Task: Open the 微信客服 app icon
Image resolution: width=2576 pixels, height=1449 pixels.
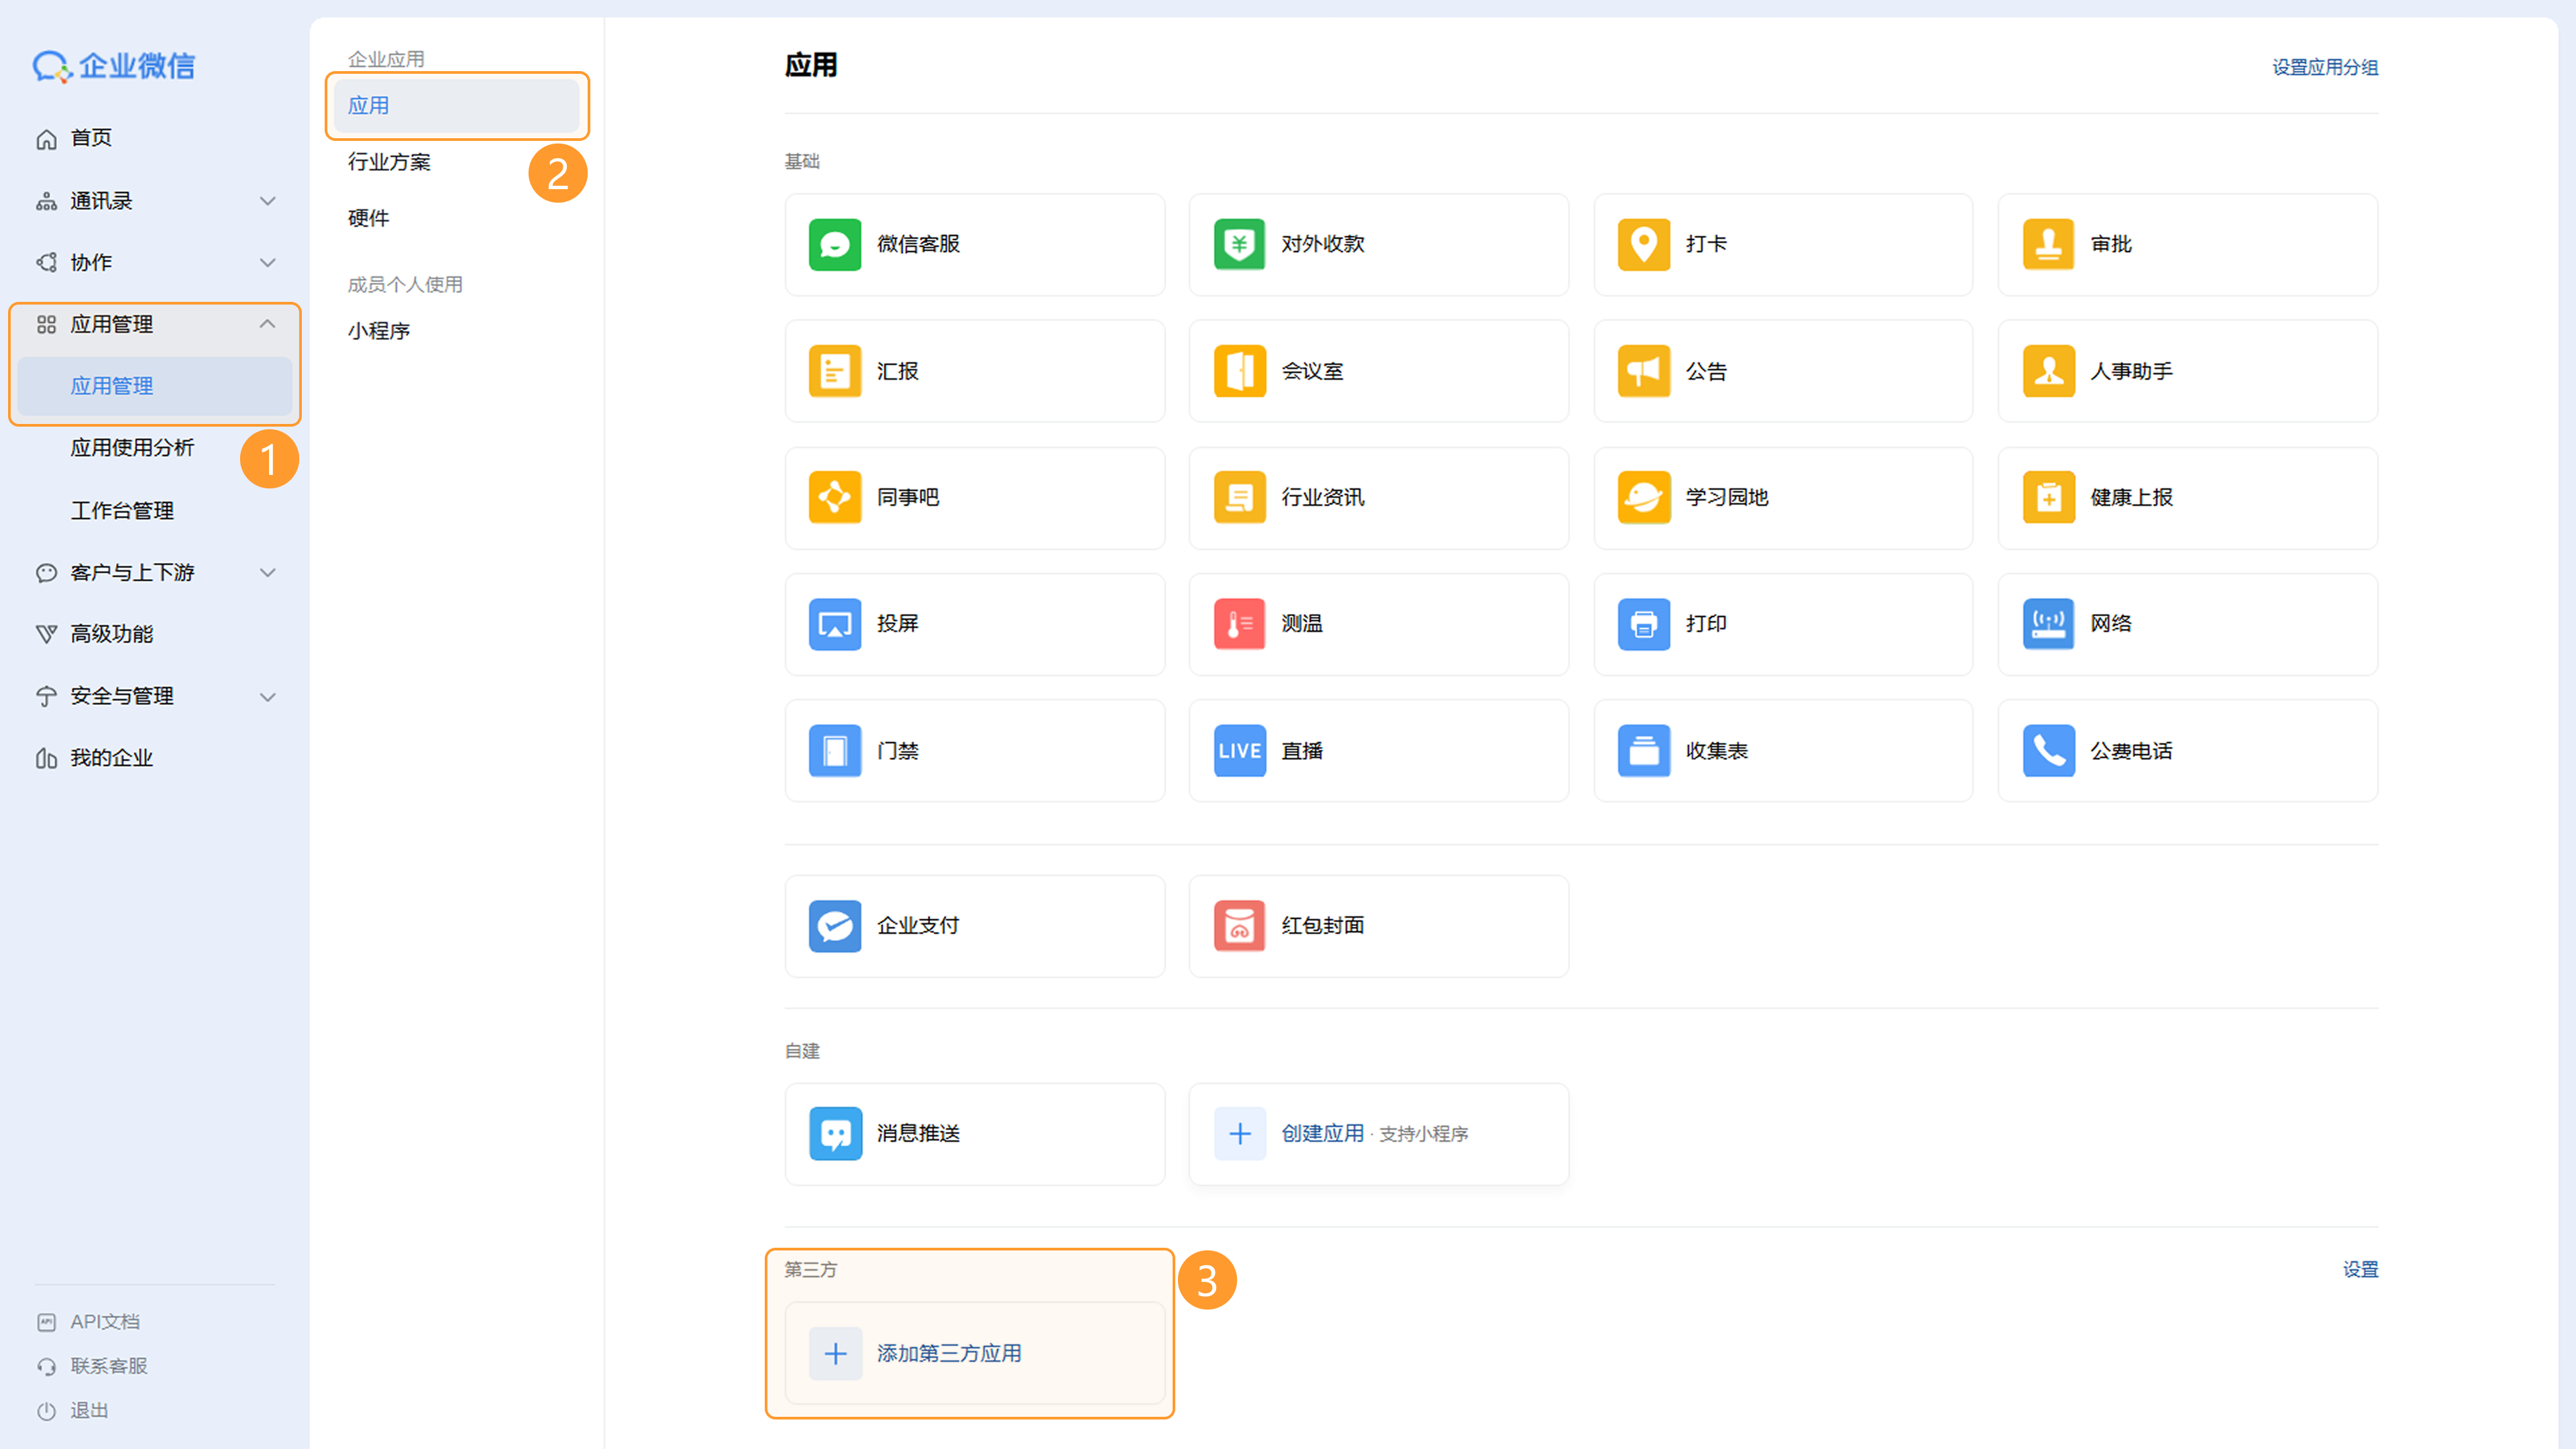Action: pyautogui.click(x=835, y=244)
